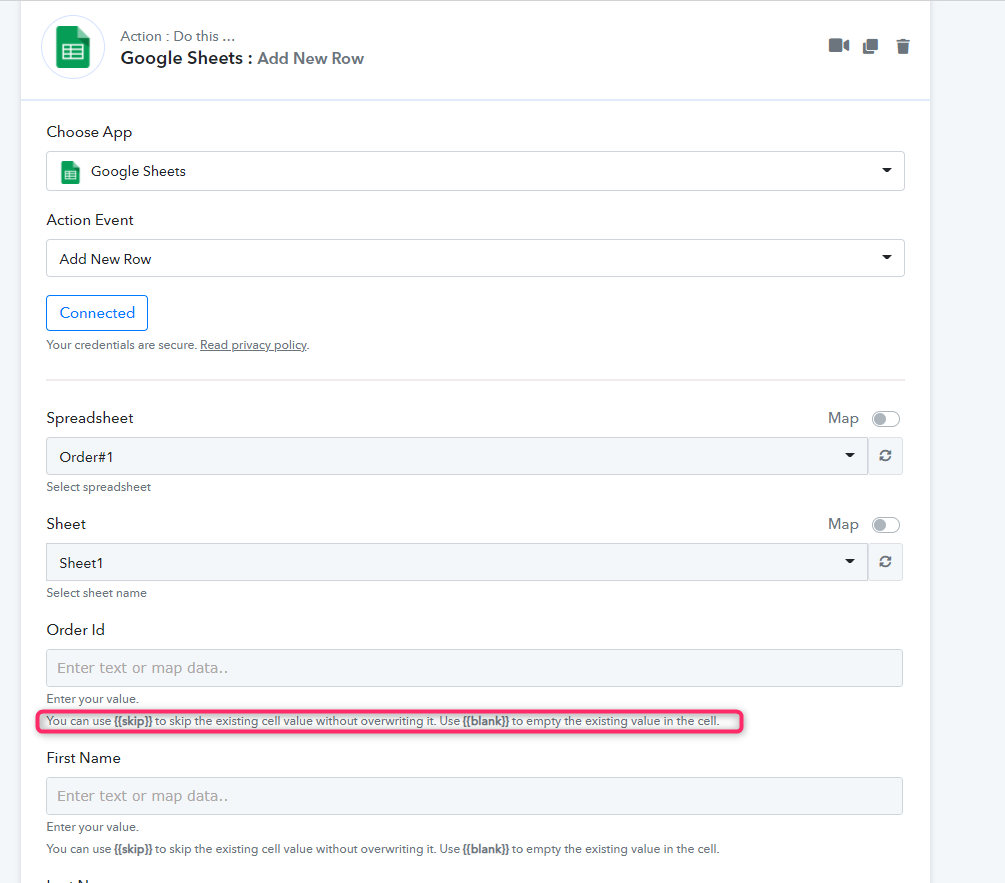Open the Choose App Google Sheets dropdown
This screenshot has width=1005, height=883.
point(475,171)
